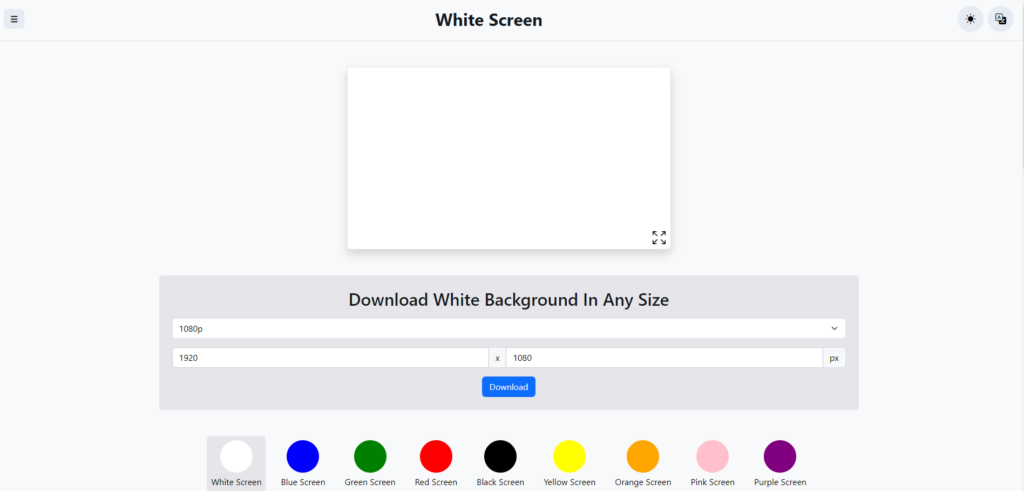1024x491 pixels.
Task: Click the White Screen page title
Action: coord(488,20)
